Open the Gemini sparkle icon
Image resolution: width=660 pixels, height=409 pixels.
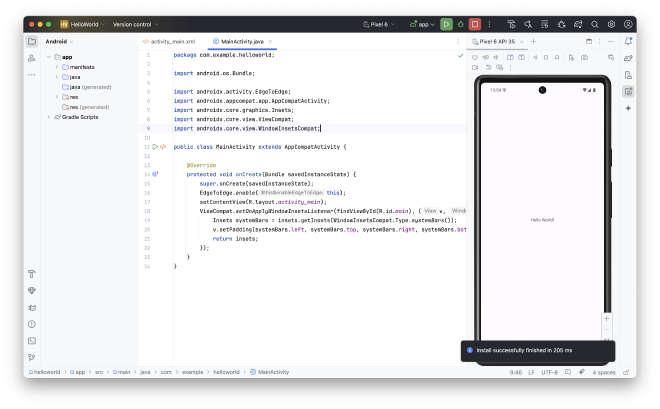click(x=628, y=108)
